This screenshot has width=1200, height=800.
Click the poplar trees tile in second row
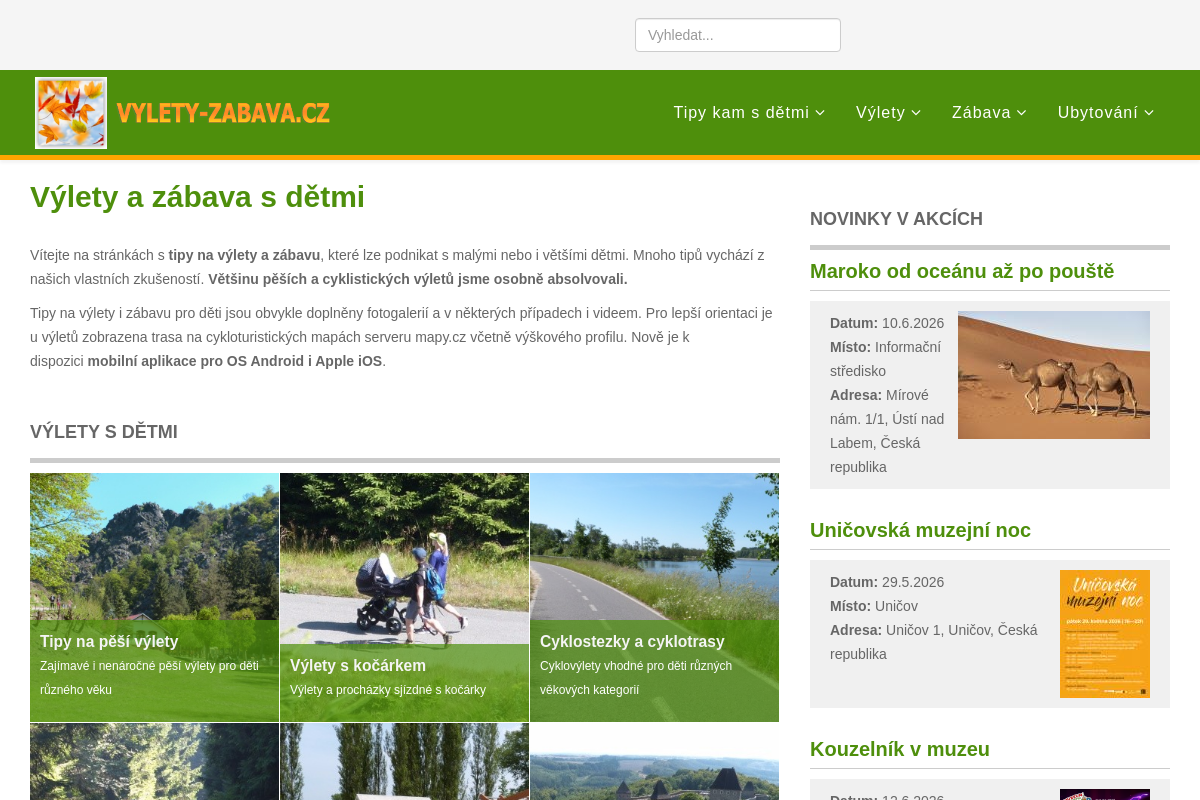[404, 762]
